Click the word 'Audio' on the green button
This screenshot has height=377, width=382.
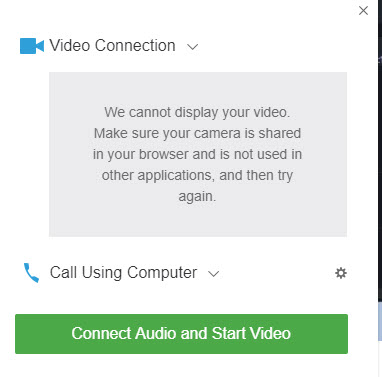(156, 333)
